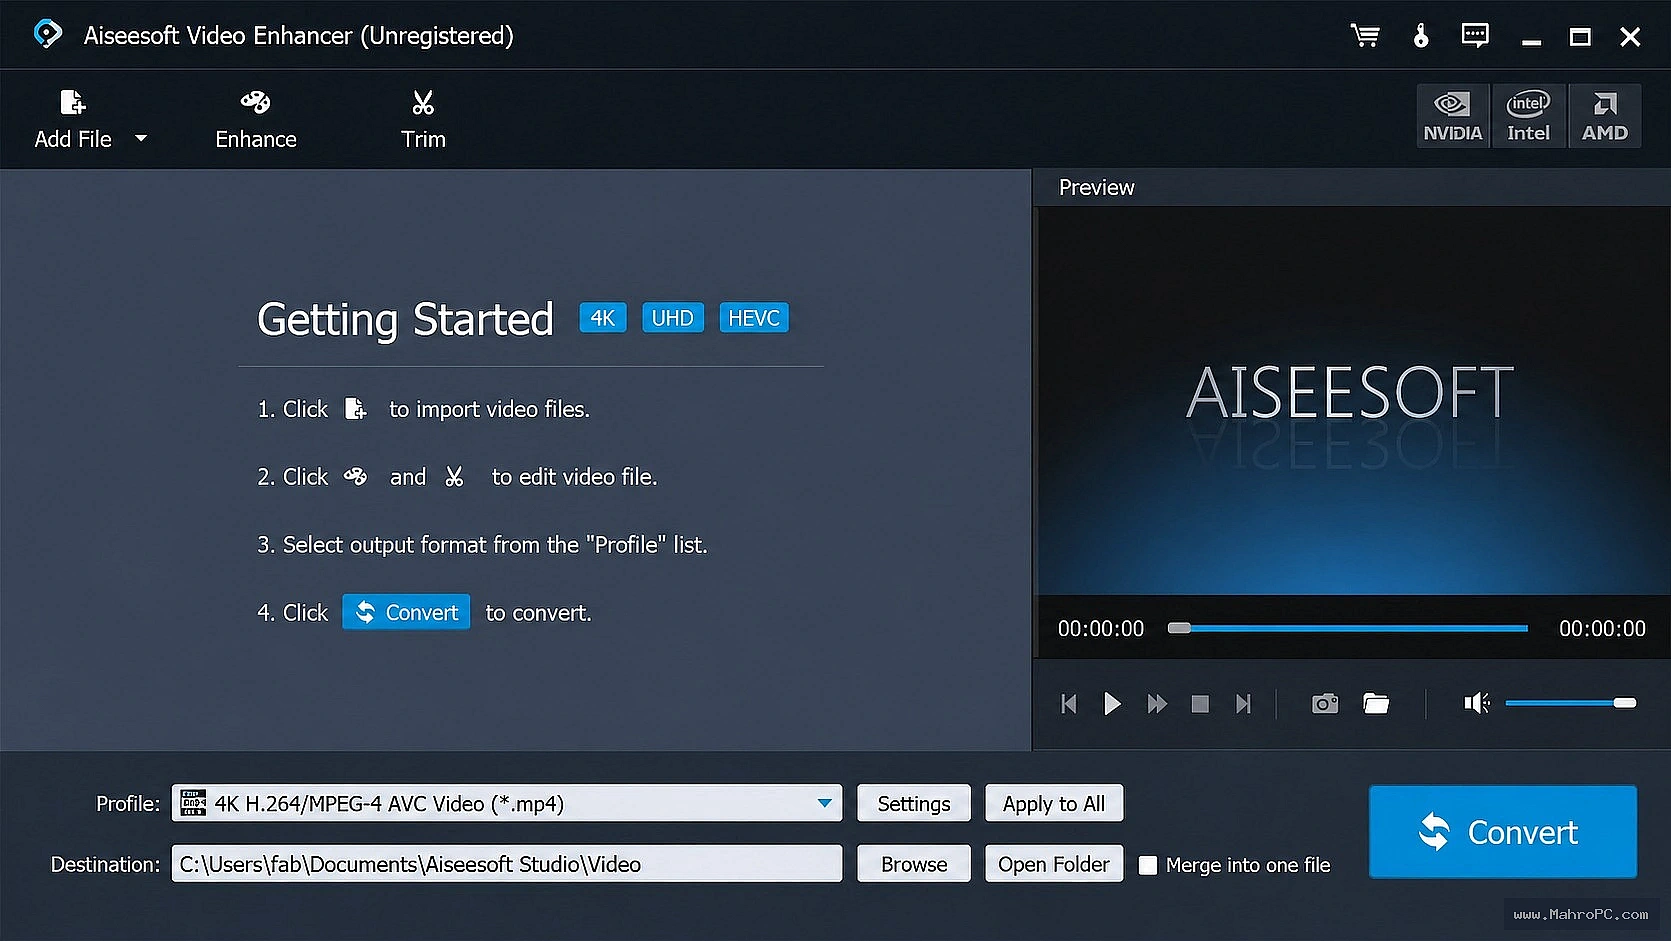Open the Trim scissors tool

coord(423,120)
